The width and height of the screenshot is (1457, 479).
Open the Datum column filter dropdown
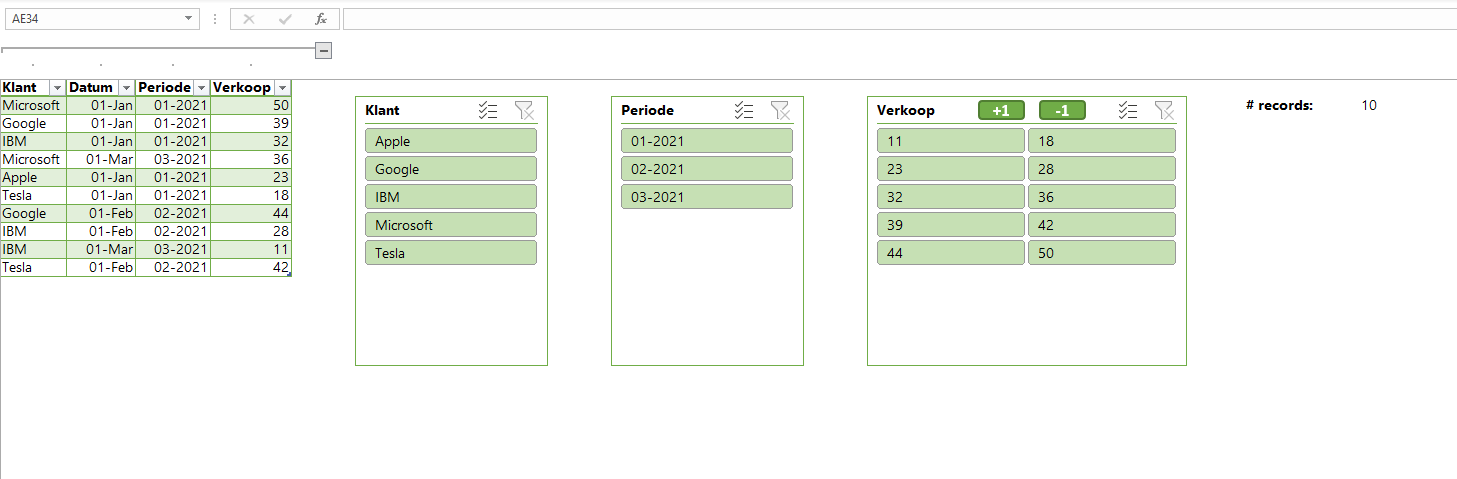coord(126,88)
